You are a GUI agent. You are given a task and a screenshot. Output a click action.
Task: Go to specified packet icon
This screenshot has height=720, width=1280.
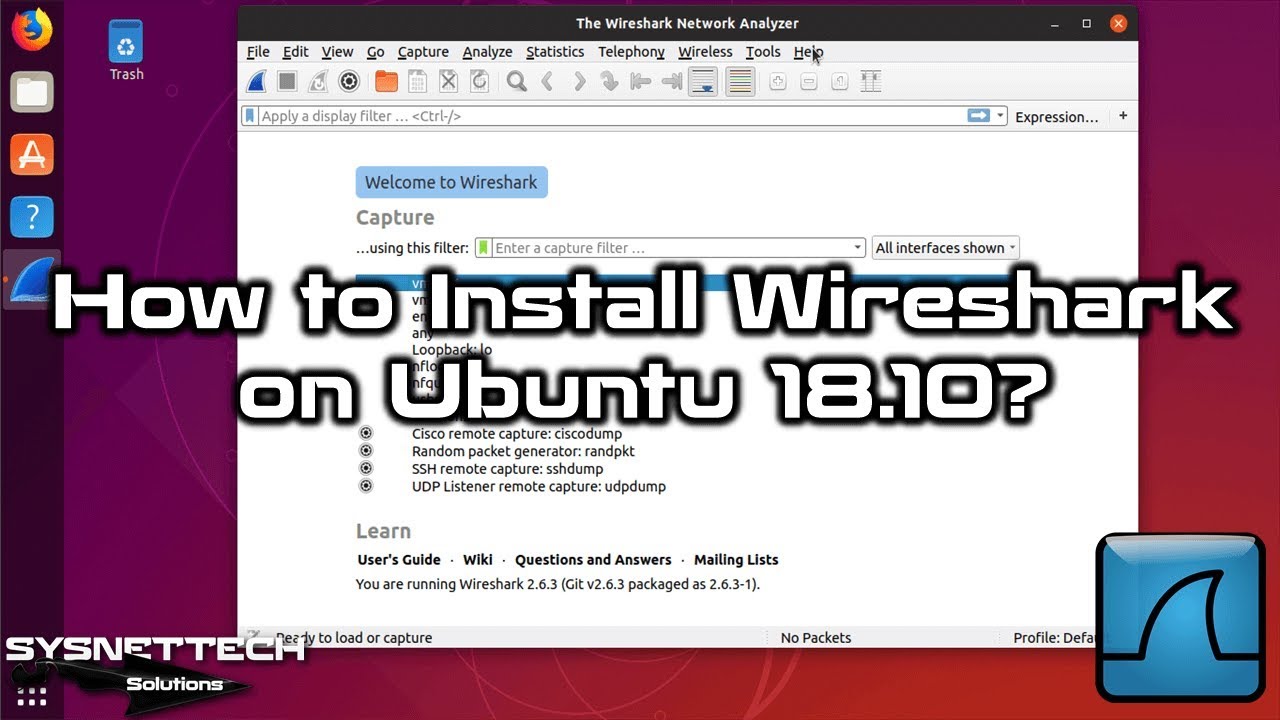[x=609, y=82]
